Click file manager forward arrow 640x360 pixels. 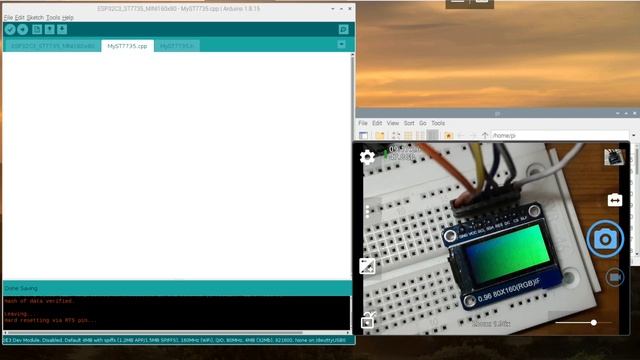point(473,135)
